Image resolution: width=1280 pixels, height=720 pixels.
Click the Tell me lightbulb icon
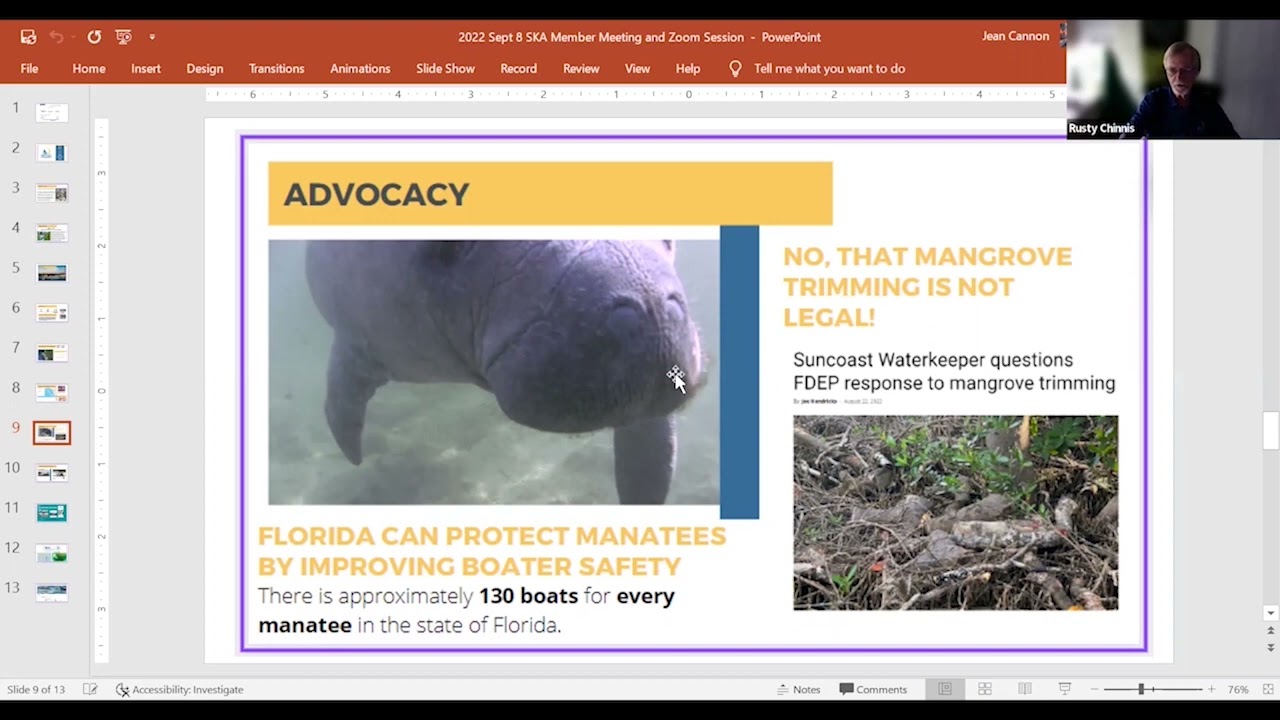point(735,69)
